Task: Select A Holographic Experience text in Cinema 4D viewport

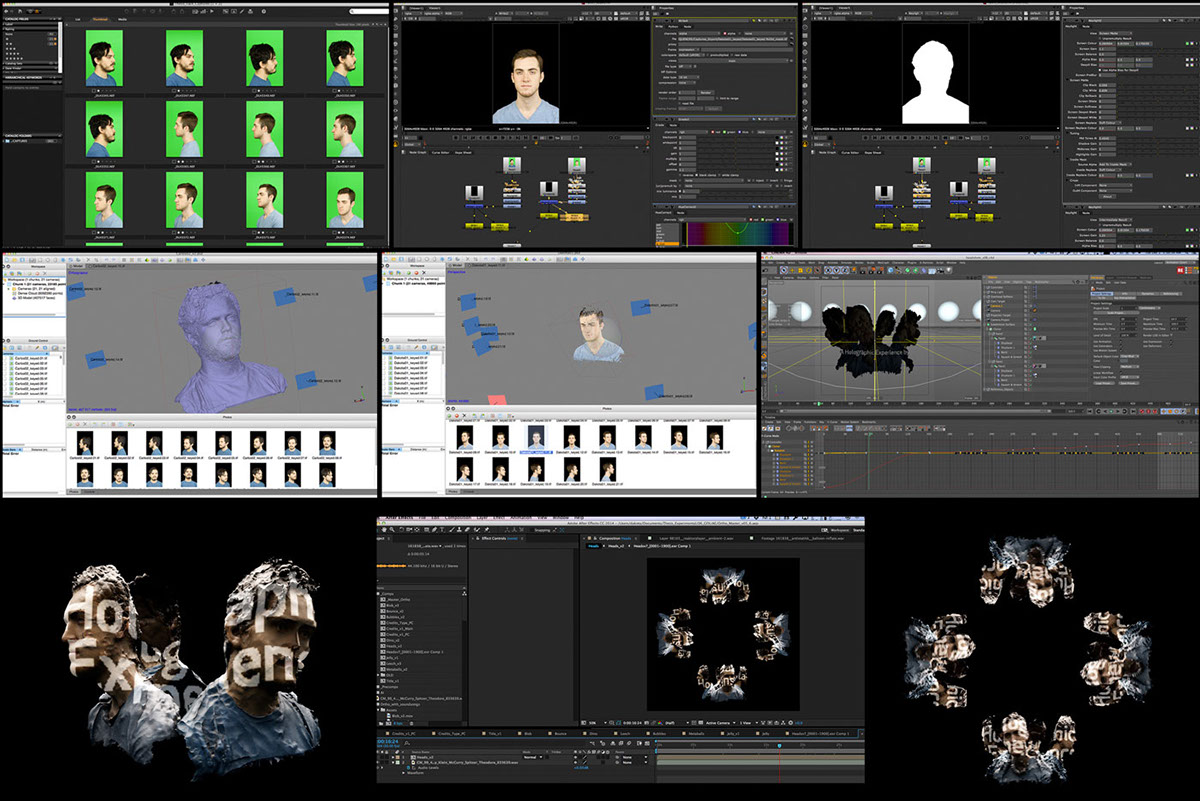Action: coord(874,353)
